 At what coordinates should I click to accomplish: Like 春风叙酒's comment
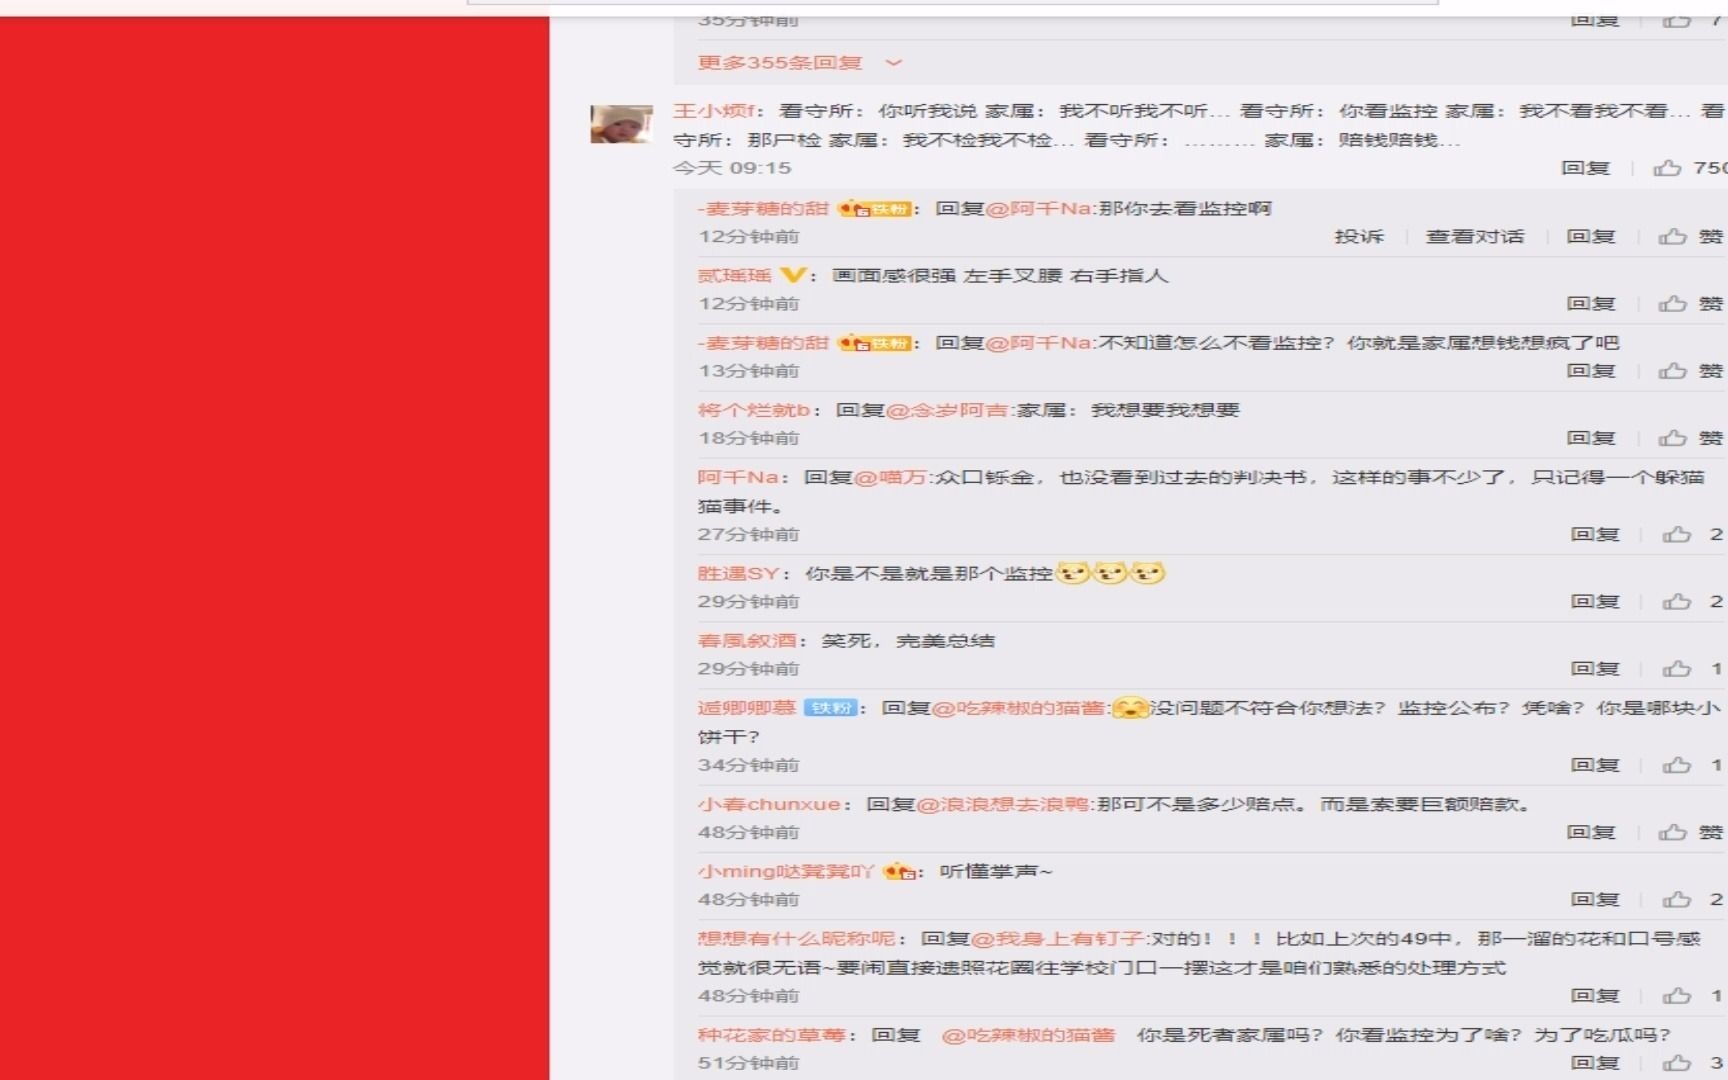tap(1675, 668)
